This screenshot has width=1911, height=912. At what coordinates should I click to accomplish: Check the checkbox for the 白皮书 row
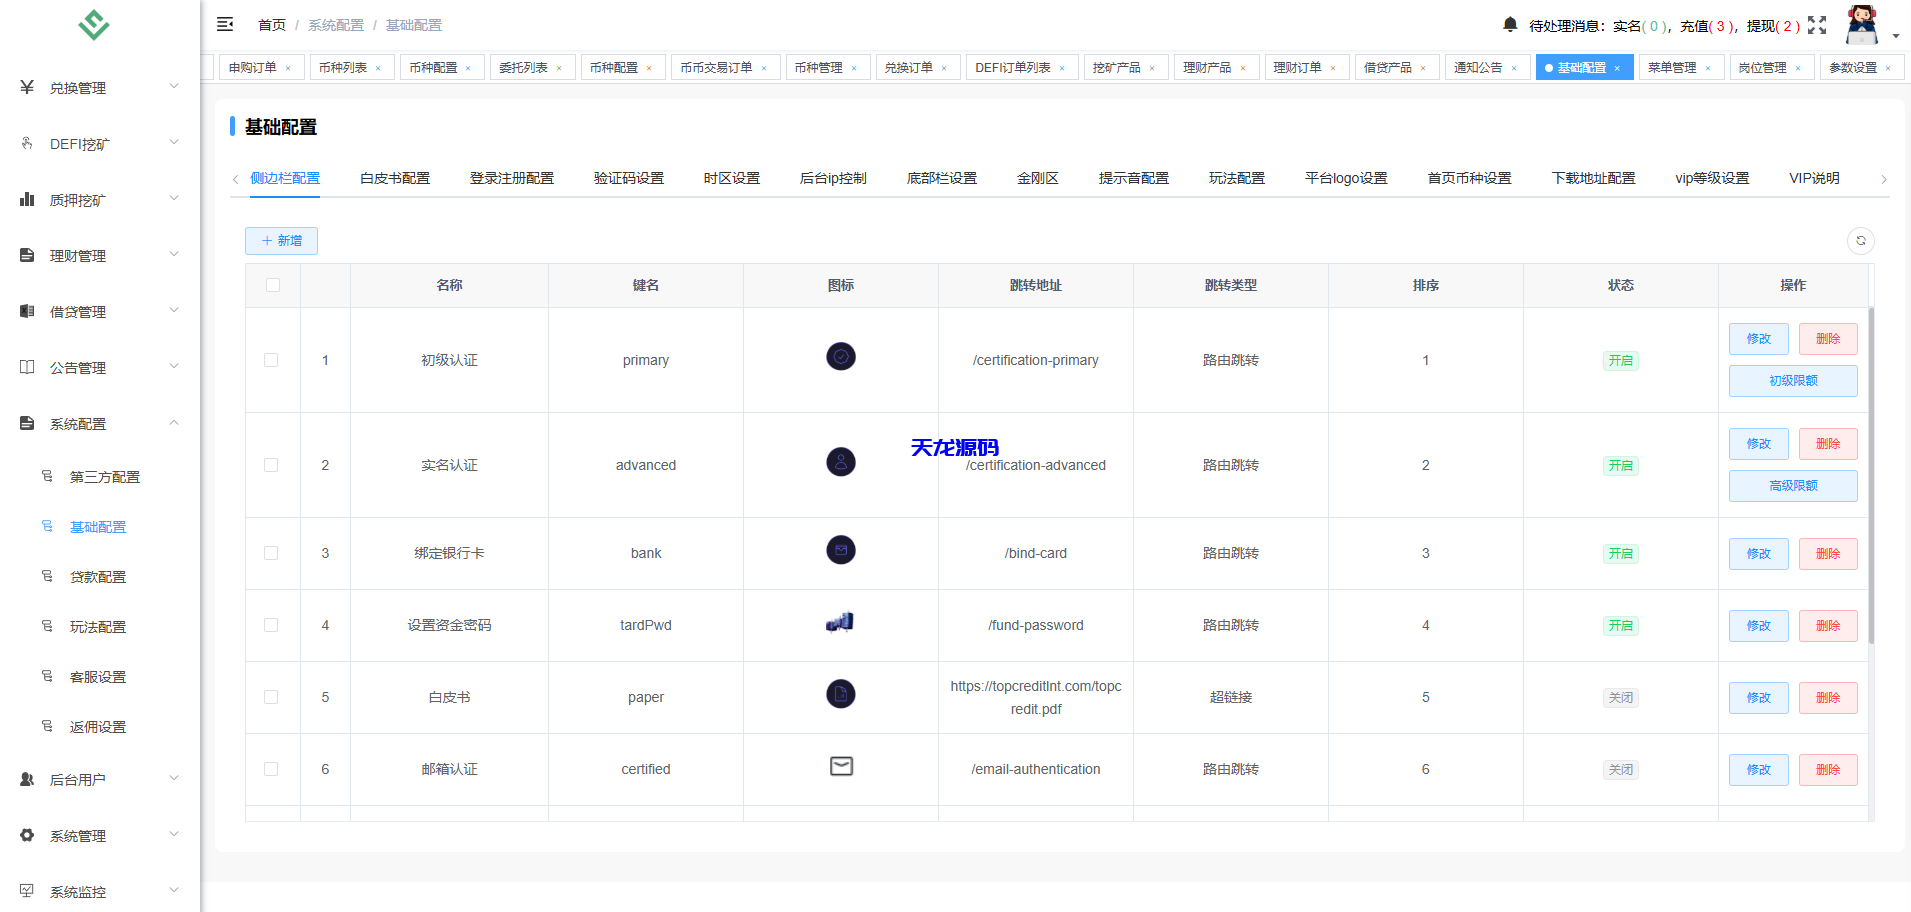tap(272, 697)
